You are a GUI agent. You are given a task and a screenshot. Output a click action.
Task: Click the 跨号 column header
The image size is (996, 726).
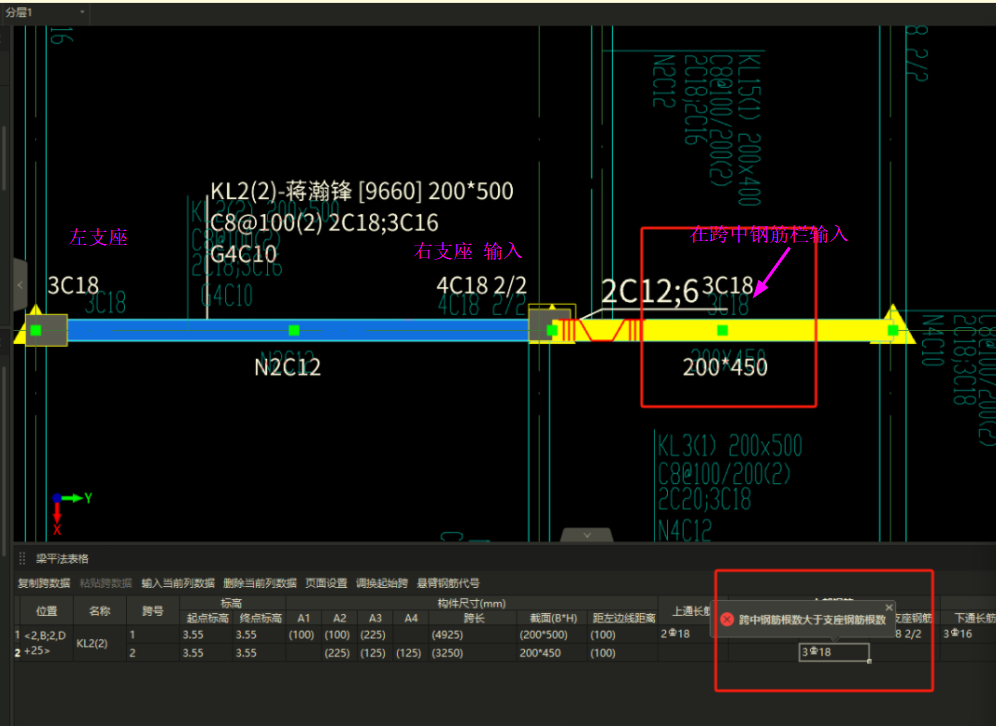coord(153,611)
